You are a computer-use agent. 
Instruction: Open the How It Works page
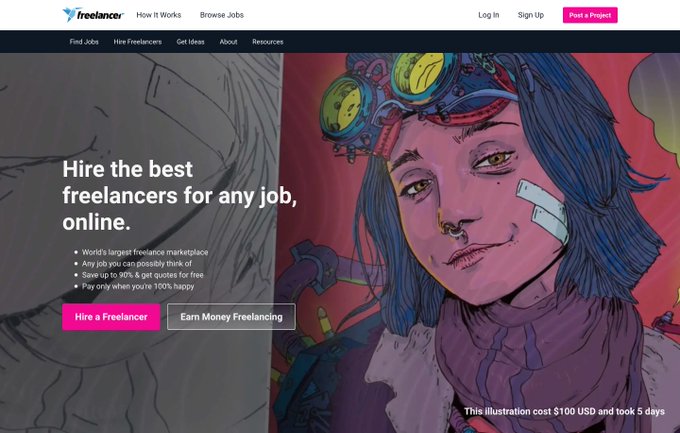tap(159, 15)
